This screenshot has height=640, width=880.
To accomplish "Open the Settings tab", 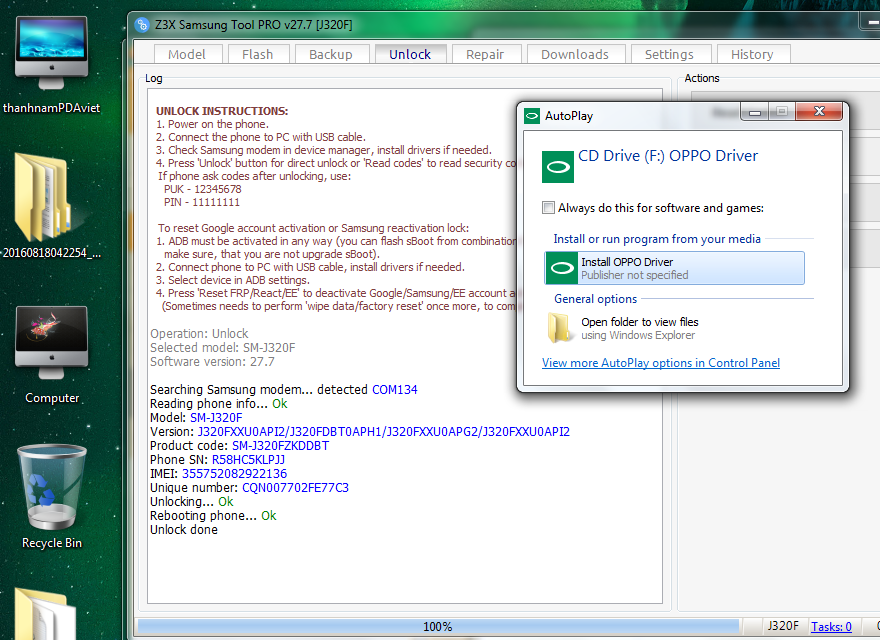I will (670, 54).
